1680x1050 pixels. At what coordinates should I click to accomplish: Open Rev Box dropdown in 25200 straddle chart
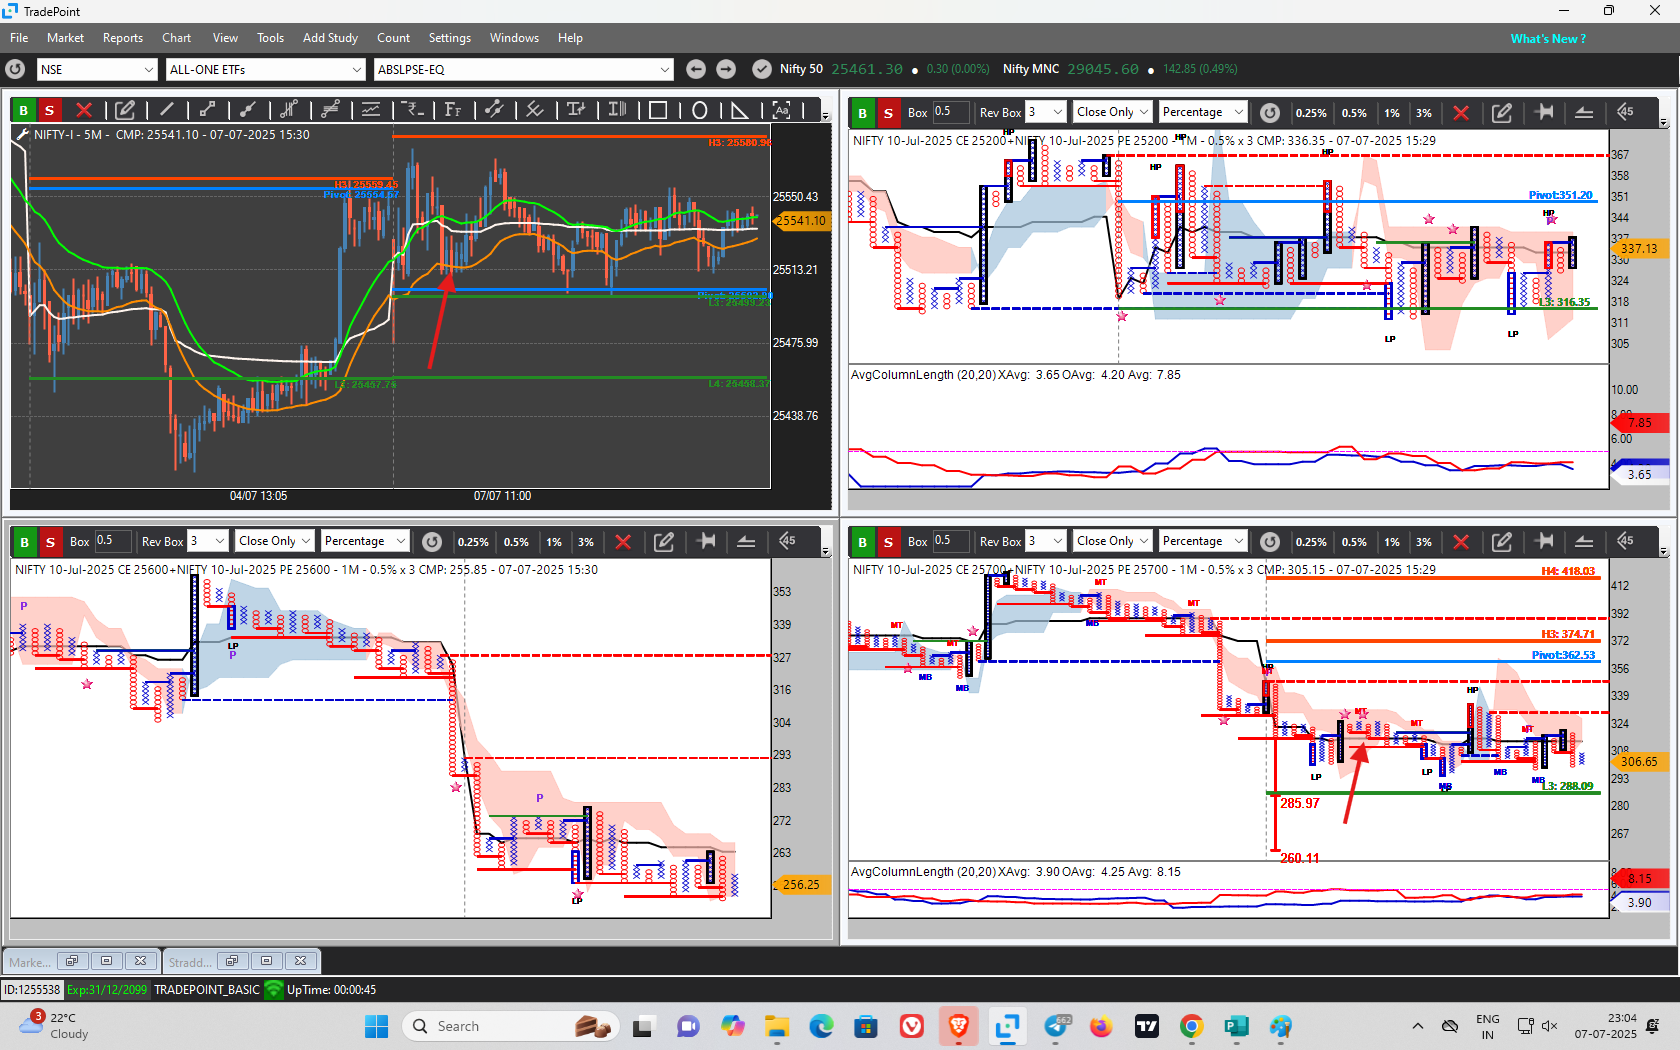point(1046,112)
